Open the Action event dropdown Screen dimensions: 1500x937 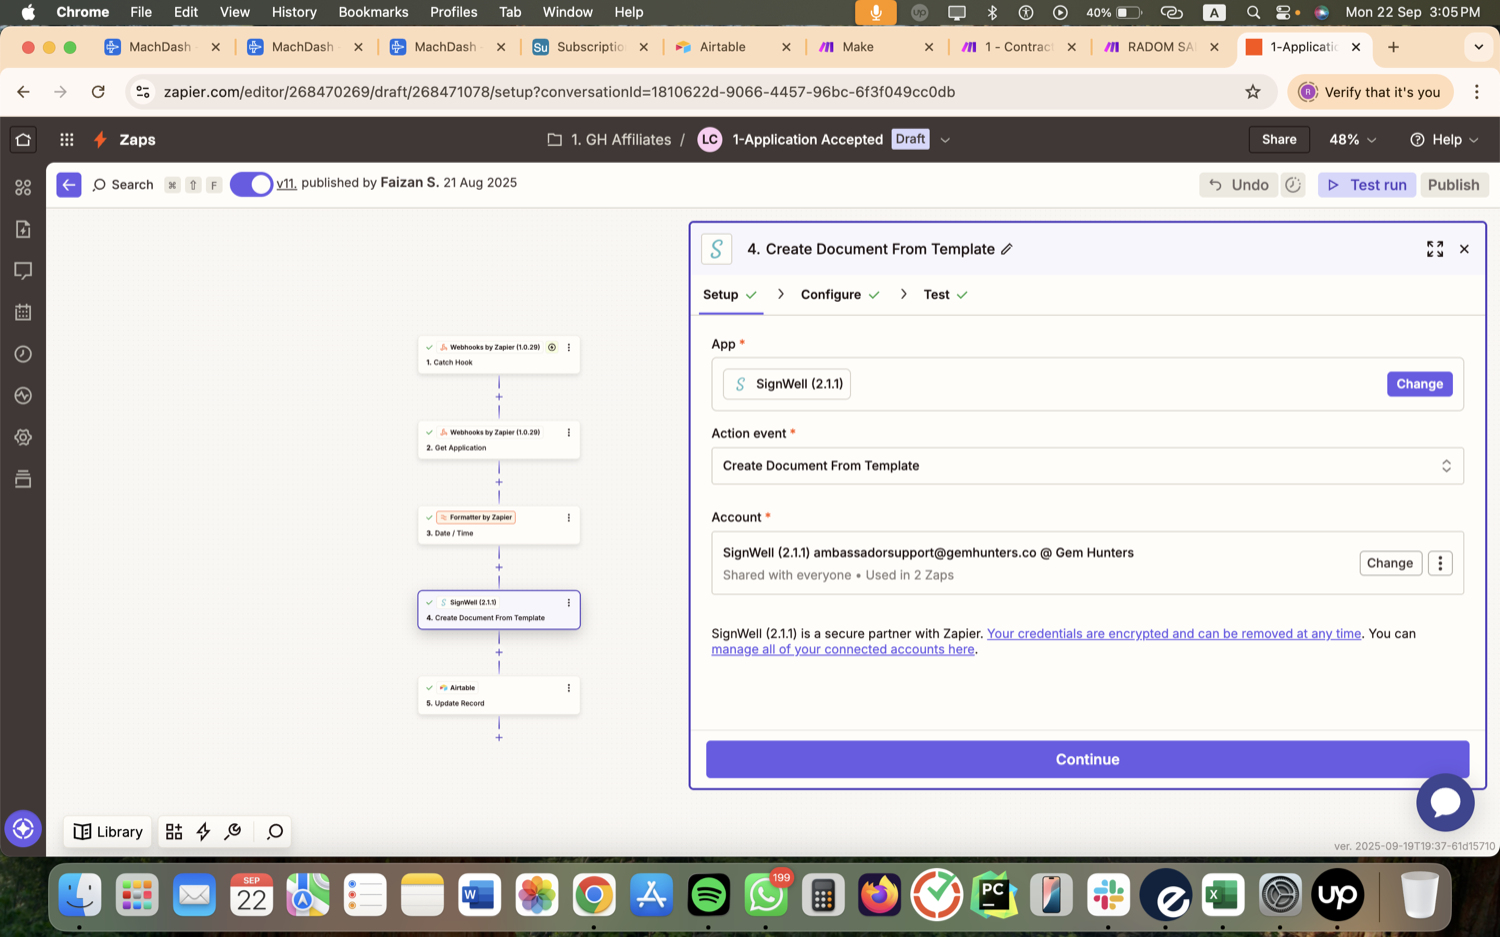pos(1087,466)
